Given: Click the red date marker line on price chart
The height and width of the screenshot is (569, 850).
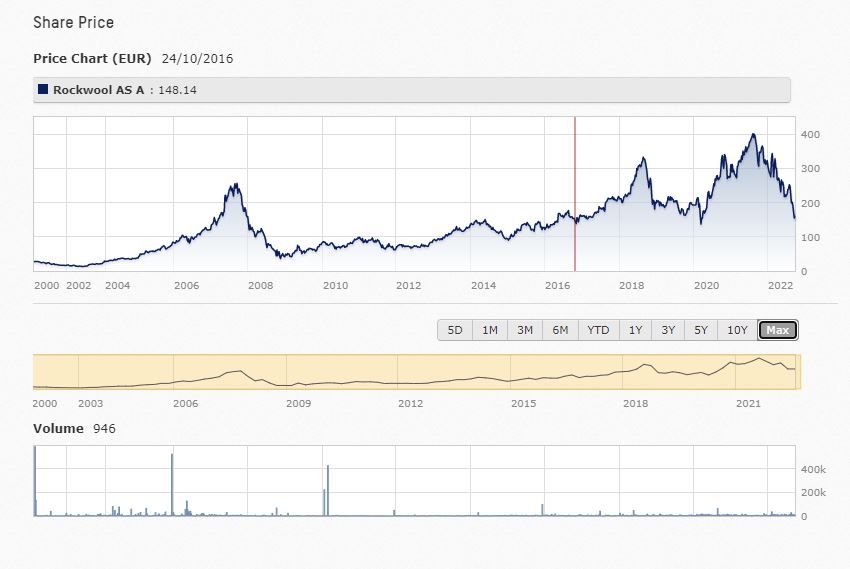Looking at the screenshot, I should [575, 194].
